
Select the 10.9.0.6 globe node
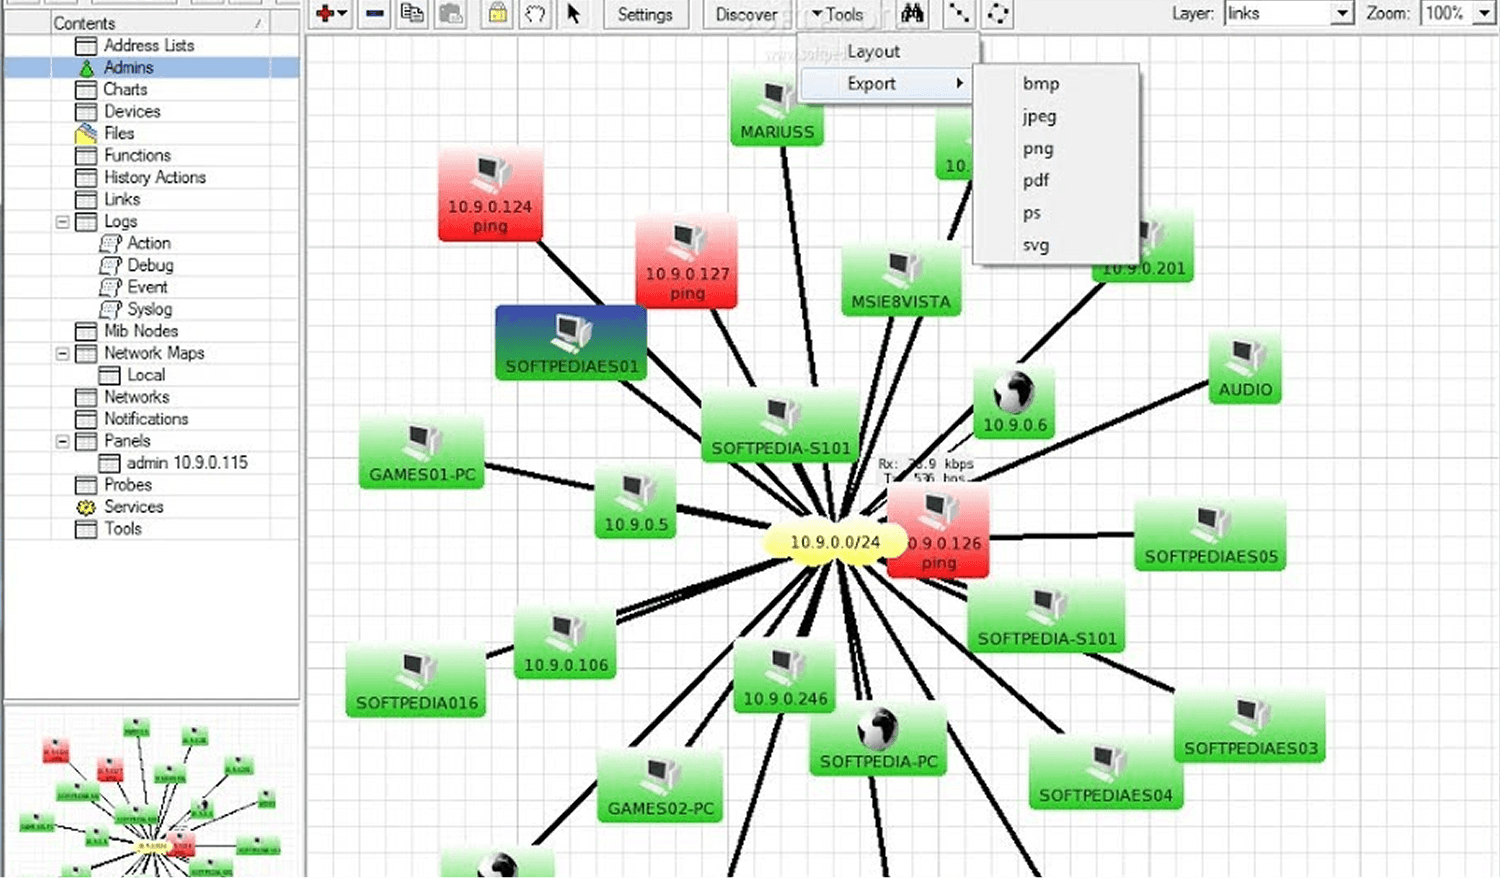[1014, 402]
